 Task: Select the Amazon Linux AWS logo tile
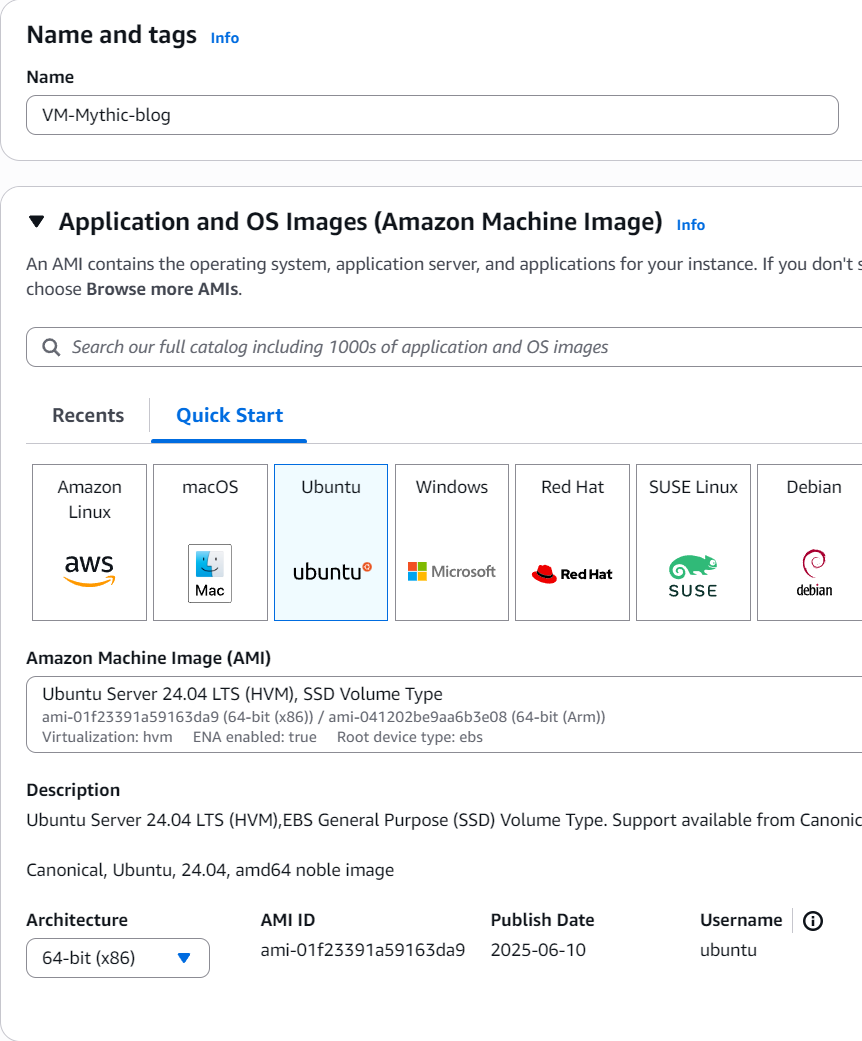coord(89,542)
